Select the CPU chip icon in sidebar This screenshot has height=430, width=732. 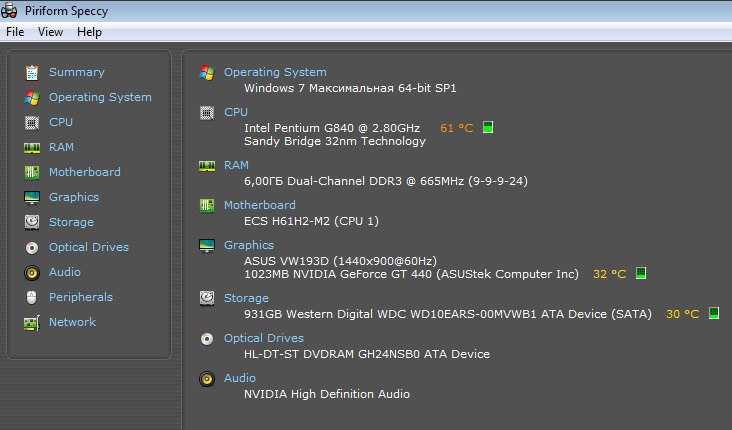[x=32, y=122]
